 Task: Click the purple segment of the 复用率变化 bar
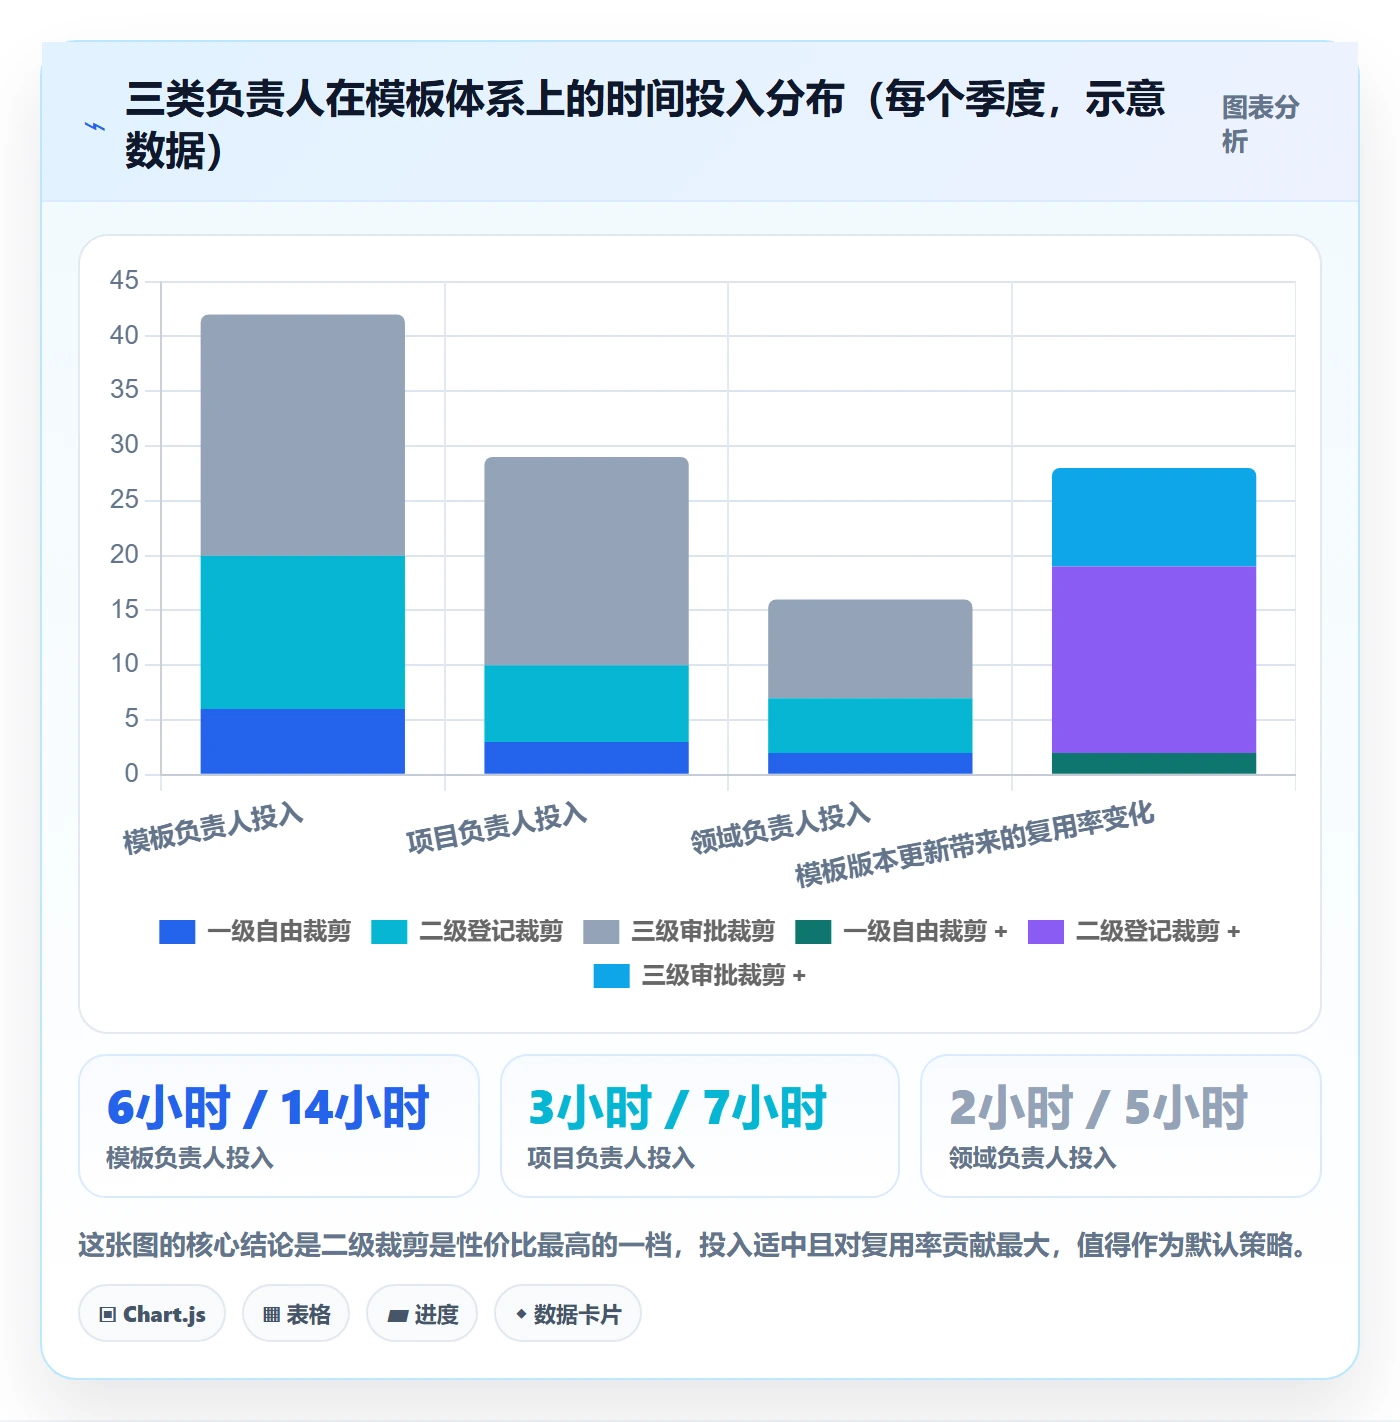[x=1154, y=660]
